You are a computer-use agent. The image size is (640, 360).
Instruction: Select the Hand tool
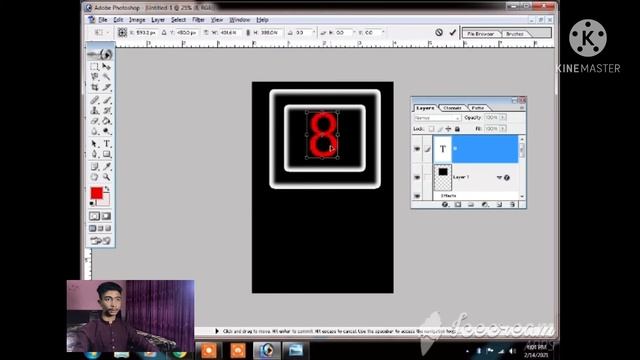click(x=94, y=177)
